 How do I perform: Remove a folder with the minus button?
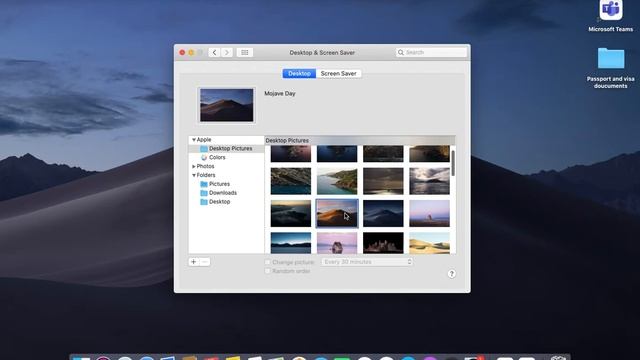[x=205, y=262]
